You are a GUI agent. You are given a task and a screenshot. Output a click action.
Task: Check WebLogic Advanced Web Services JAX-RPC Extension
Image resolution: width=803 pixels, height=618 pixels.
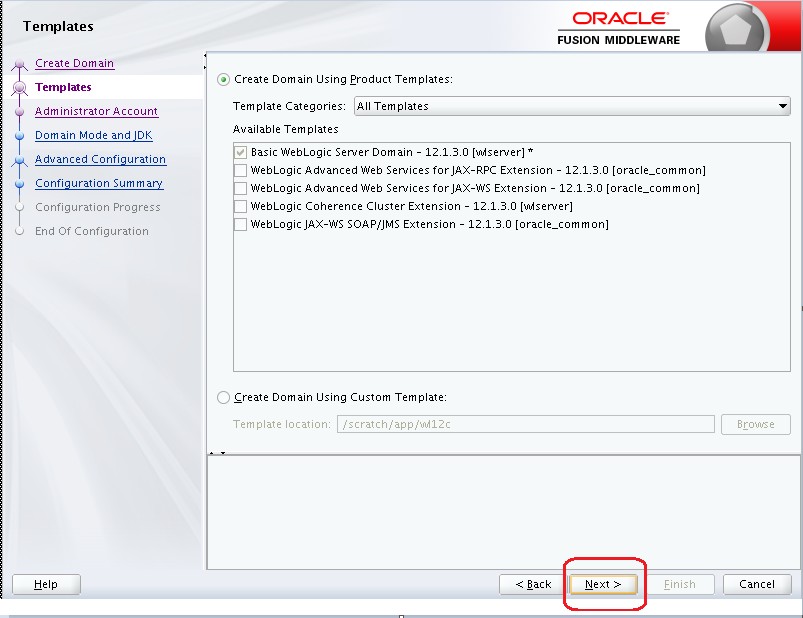tap(240, 170)
